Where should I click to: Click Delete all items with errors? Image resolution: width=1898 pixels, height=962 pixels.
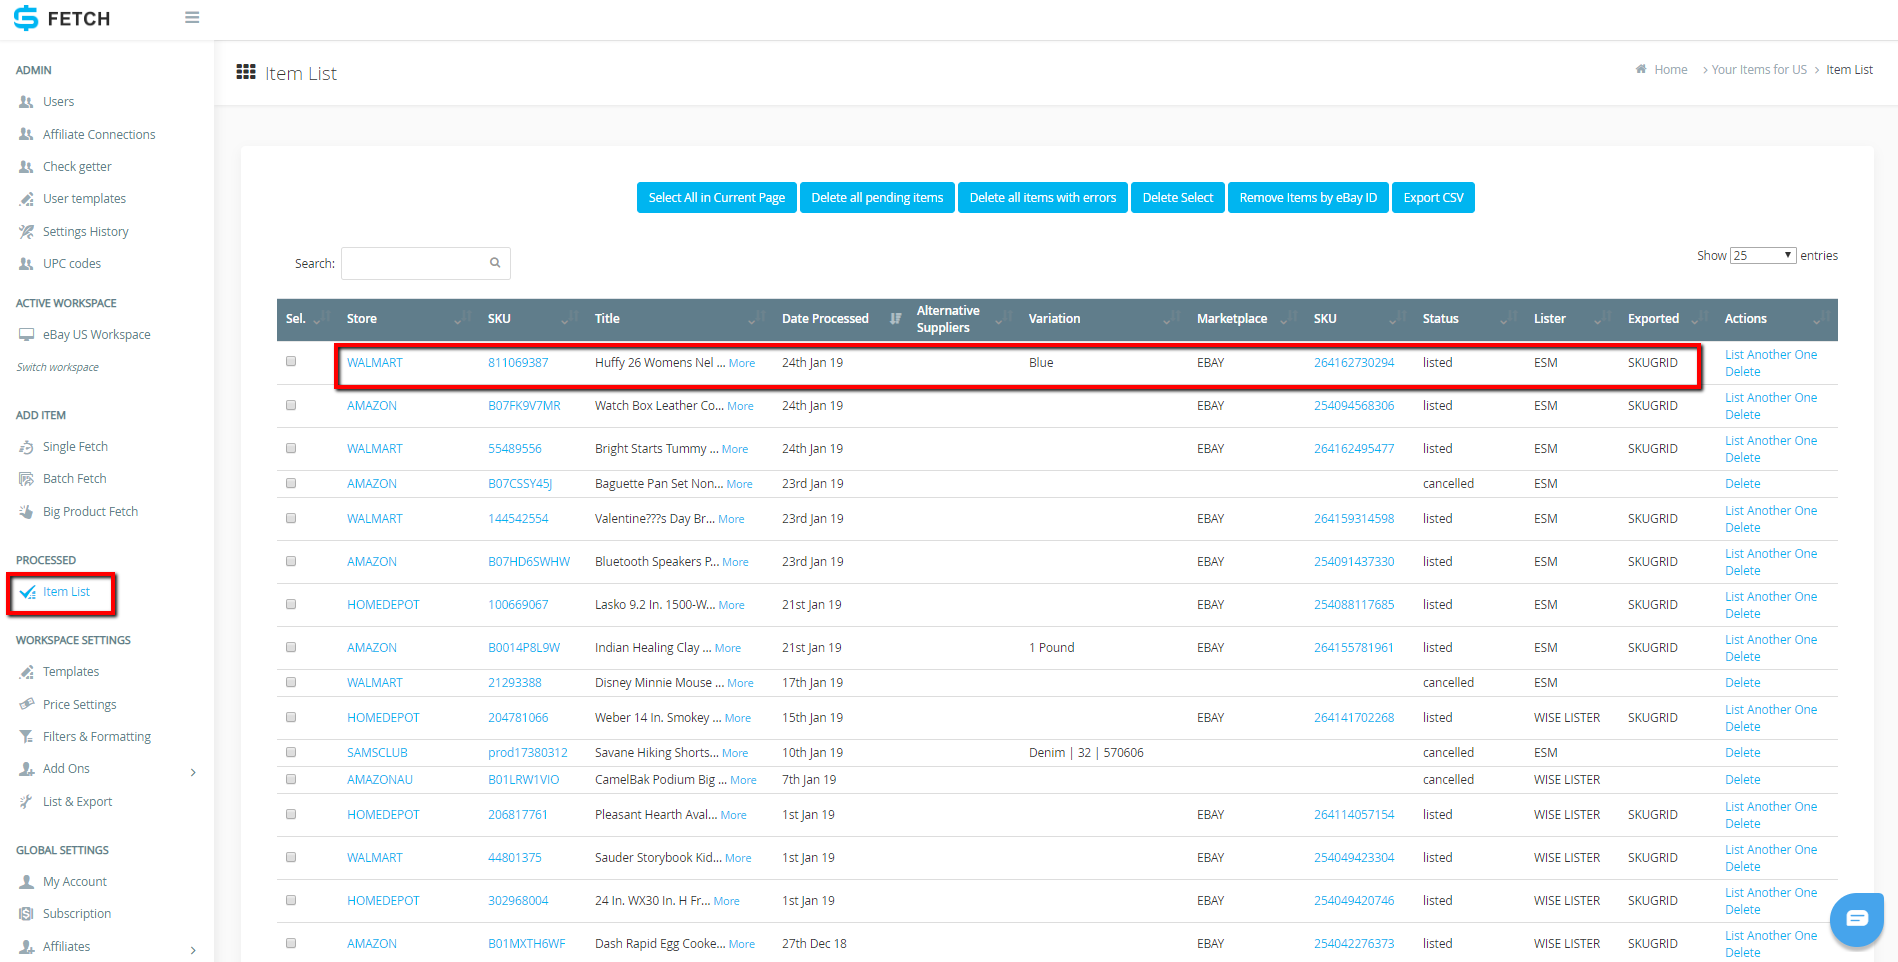pos(1043,198)
